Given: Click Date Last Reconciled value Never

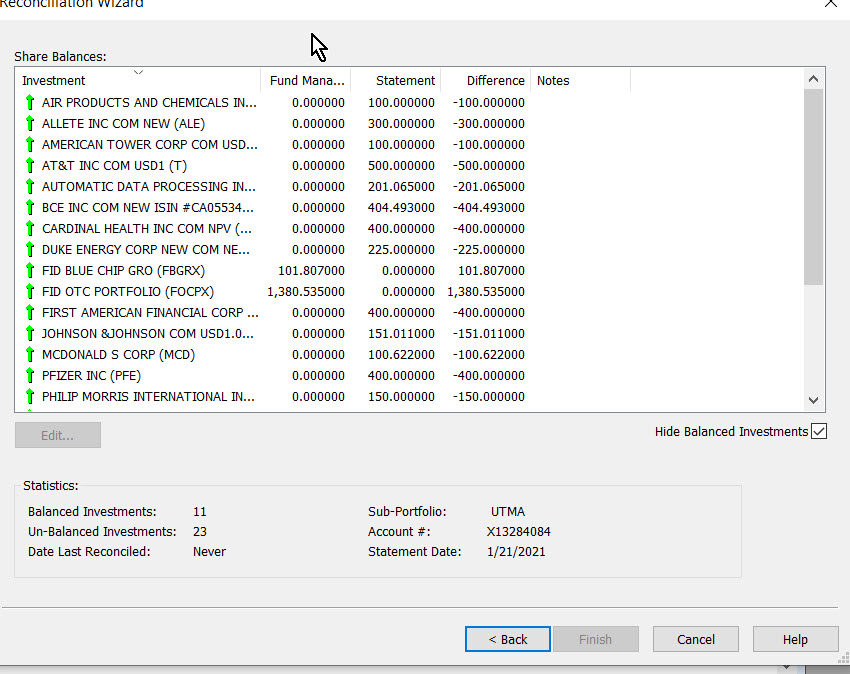Looking at the screenshot, I should pos(209,551).
